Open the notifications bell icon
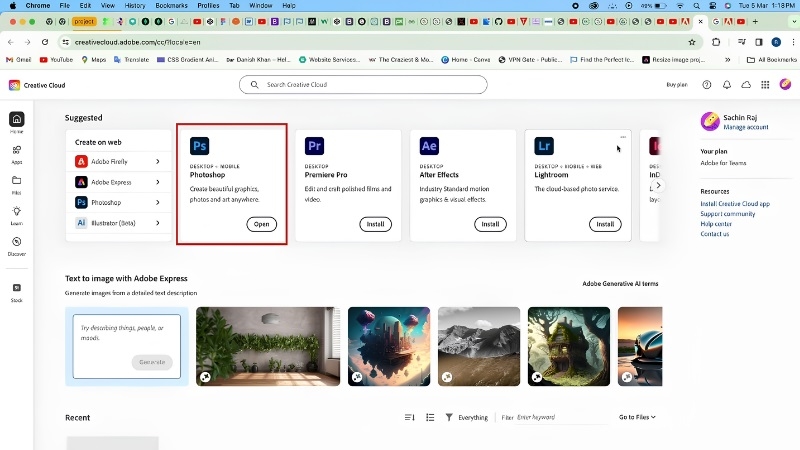Screen dimensions: 800x450 727,85
